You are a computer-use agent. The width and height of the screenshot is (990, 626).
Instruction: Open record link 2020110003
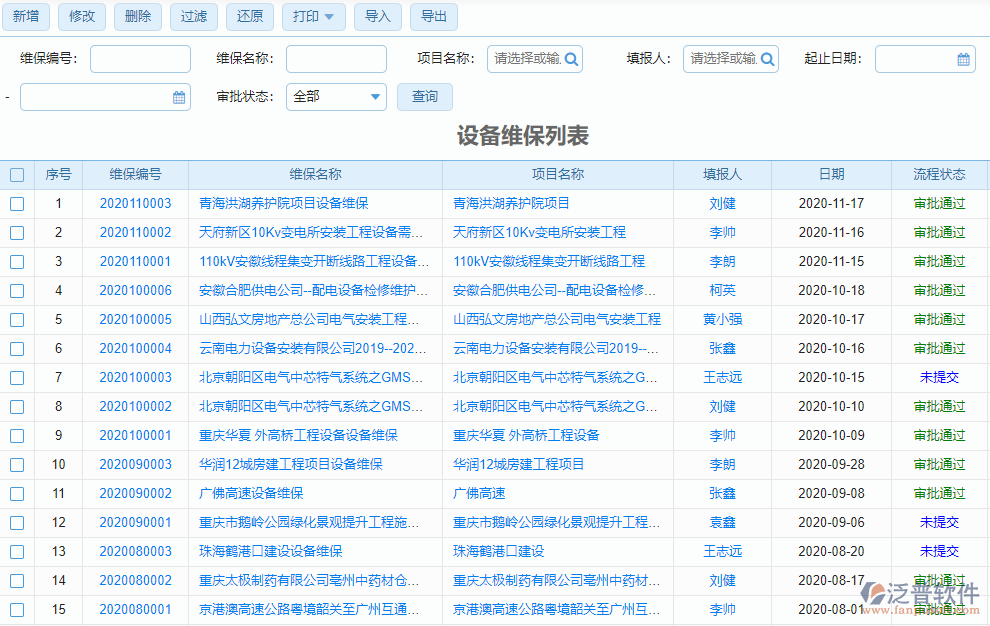point(138,203)
